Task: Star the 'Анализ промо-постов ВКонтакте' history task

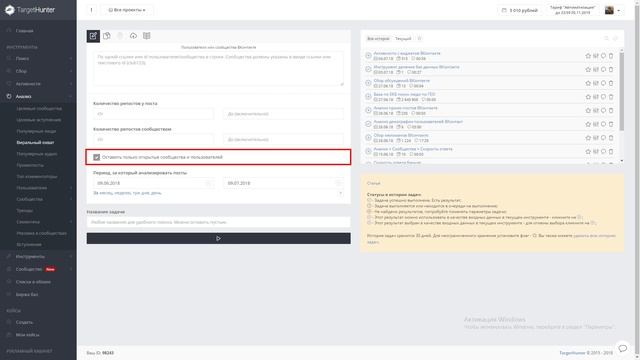Action: tap(588, 111)
